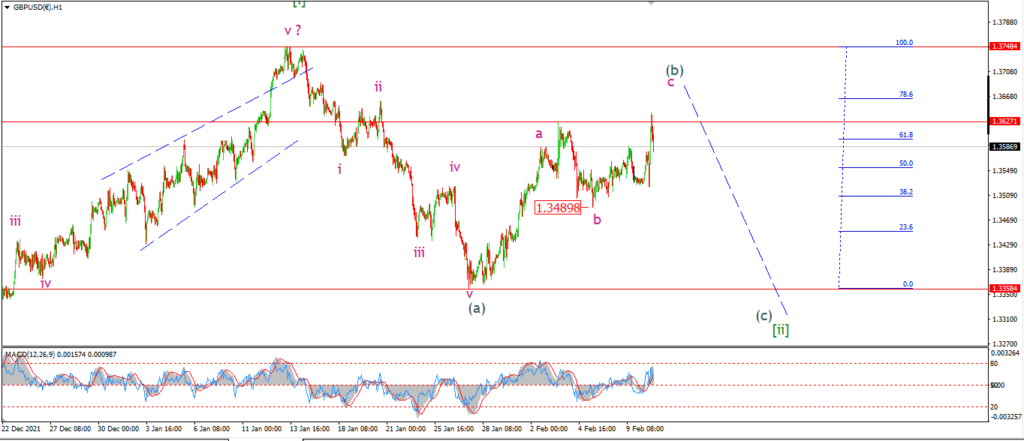Open the GBPUSD H1 chart dropdown arrow
Viewport: 1024px width, 441px height.
coord(7,7)
